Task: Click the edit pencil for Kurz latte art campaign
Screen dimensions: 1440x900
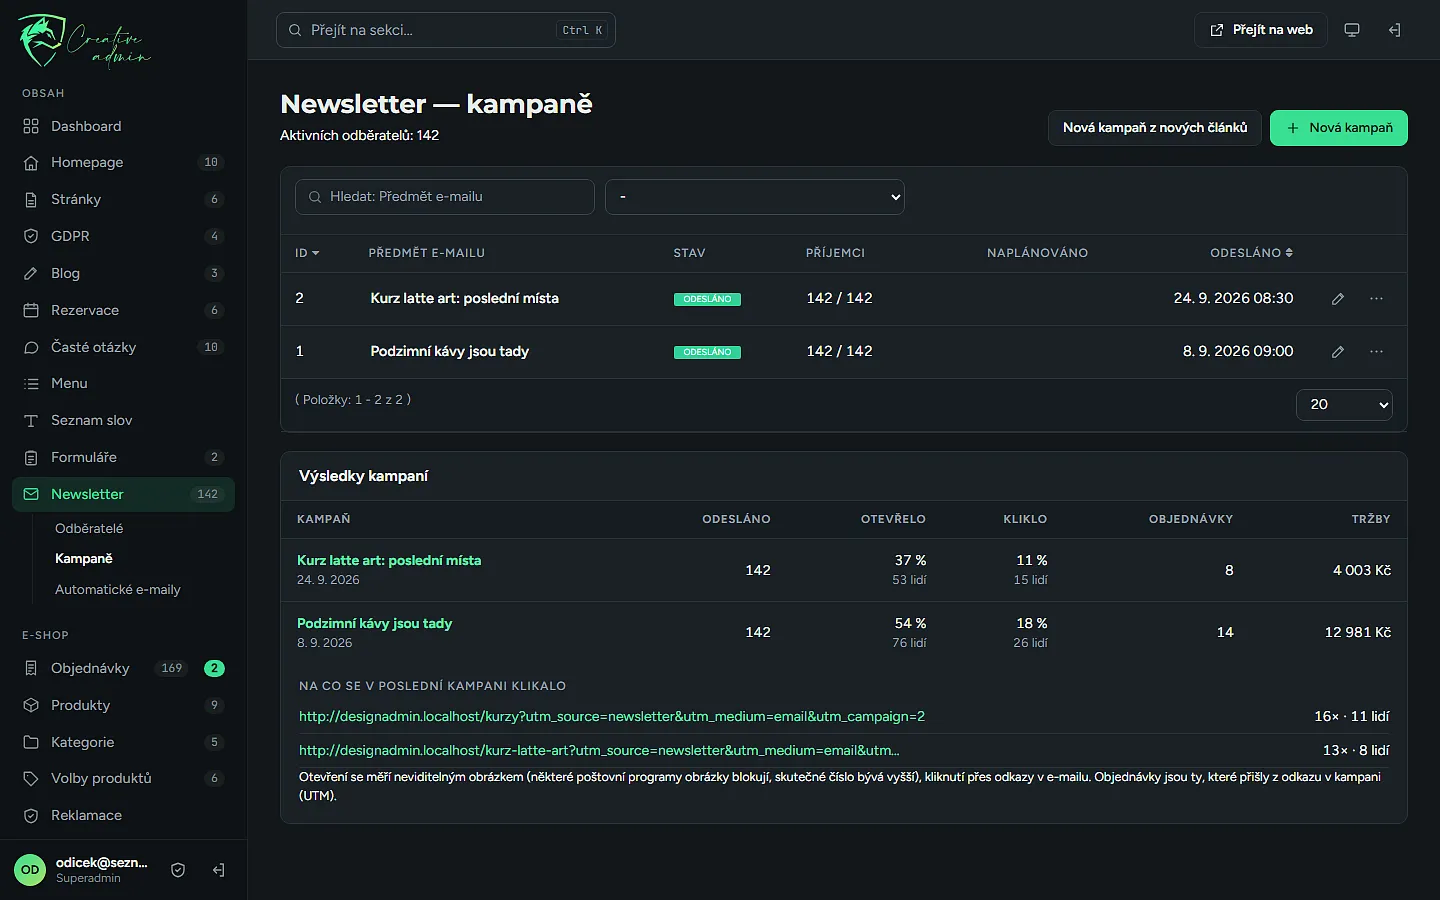Action: 1338,299
